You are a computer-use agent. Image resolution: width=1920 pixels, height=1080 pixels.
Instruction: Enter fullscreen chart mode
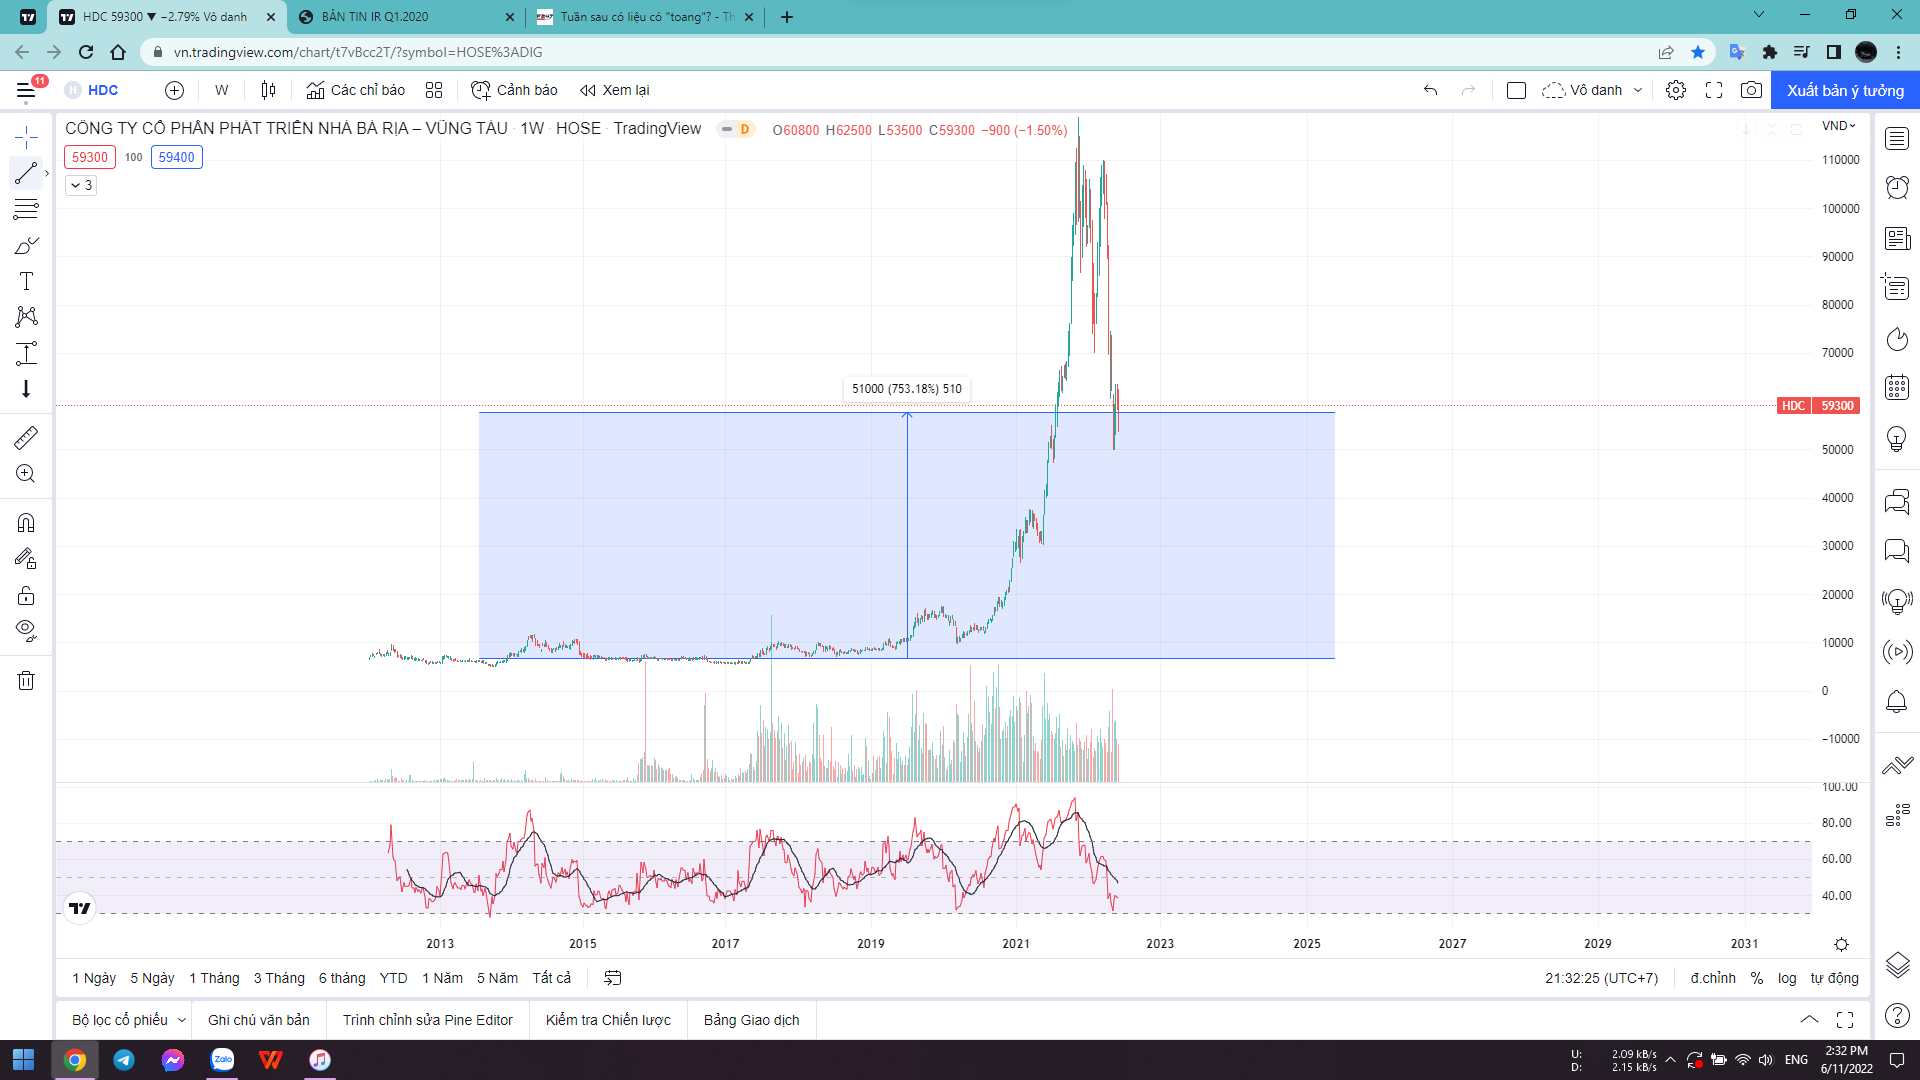[1714, 90]
